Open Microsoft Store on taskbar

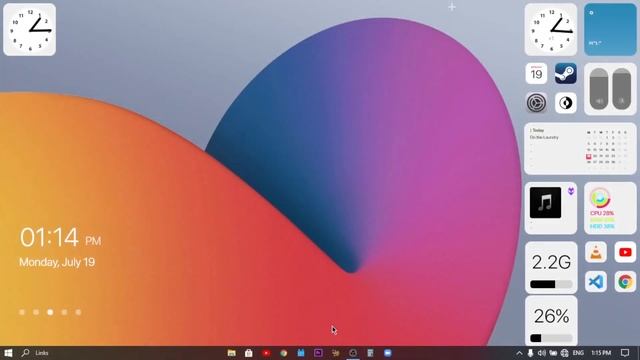click(x=249, y=353)
